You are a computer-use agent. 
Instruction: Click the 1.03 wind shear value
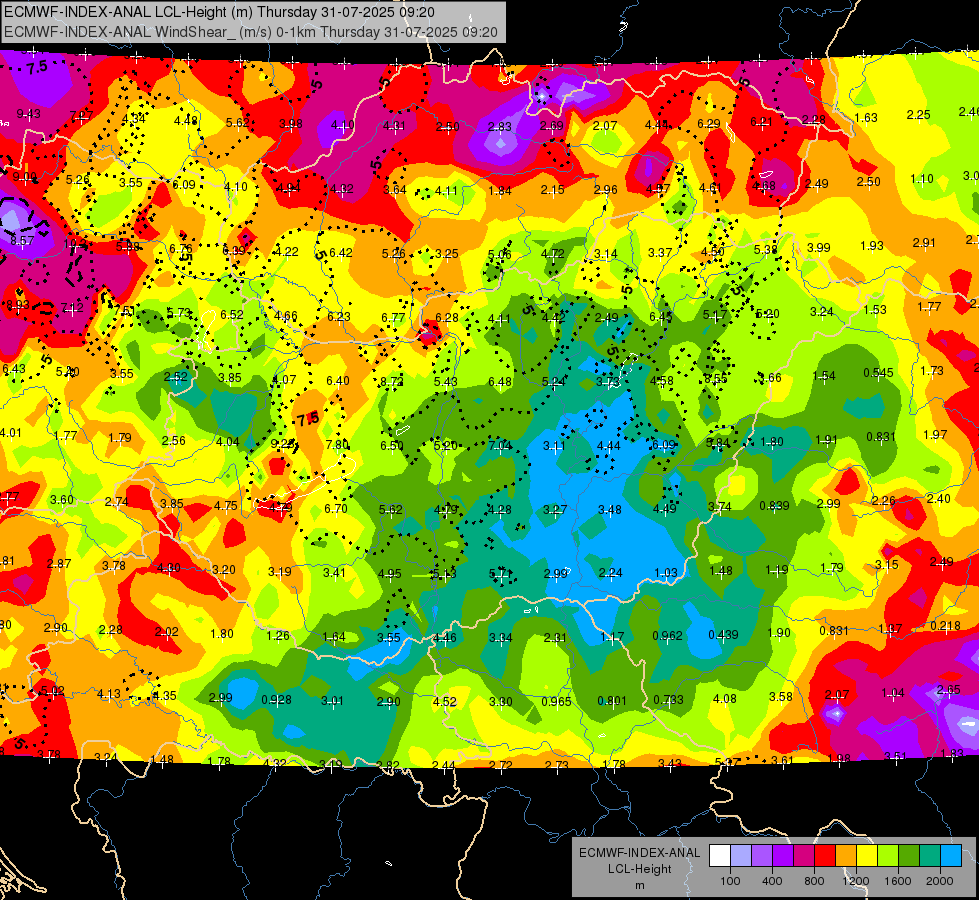coord(666,573)
